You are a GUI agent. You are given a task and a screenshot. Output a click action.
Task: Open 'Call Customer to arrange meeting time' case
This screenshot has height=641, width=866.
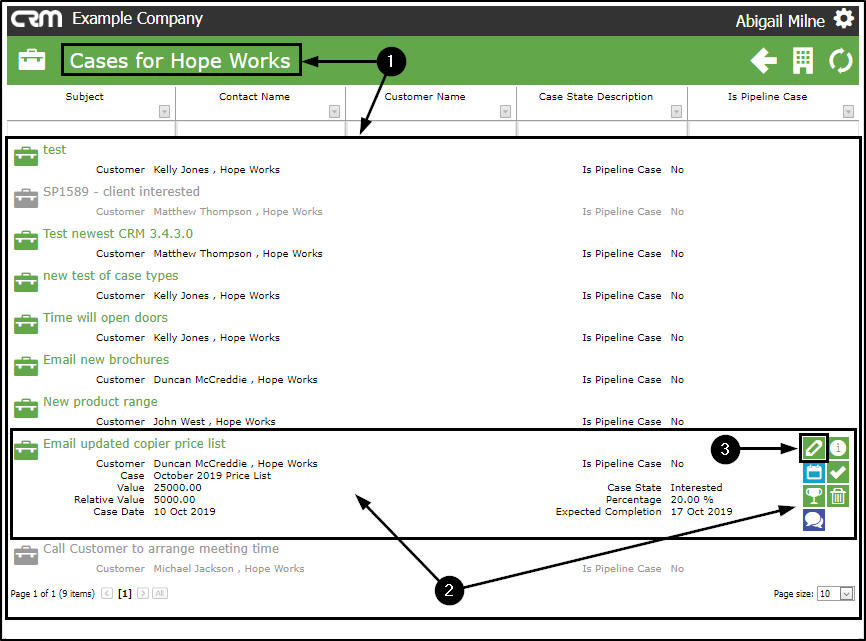161,548
